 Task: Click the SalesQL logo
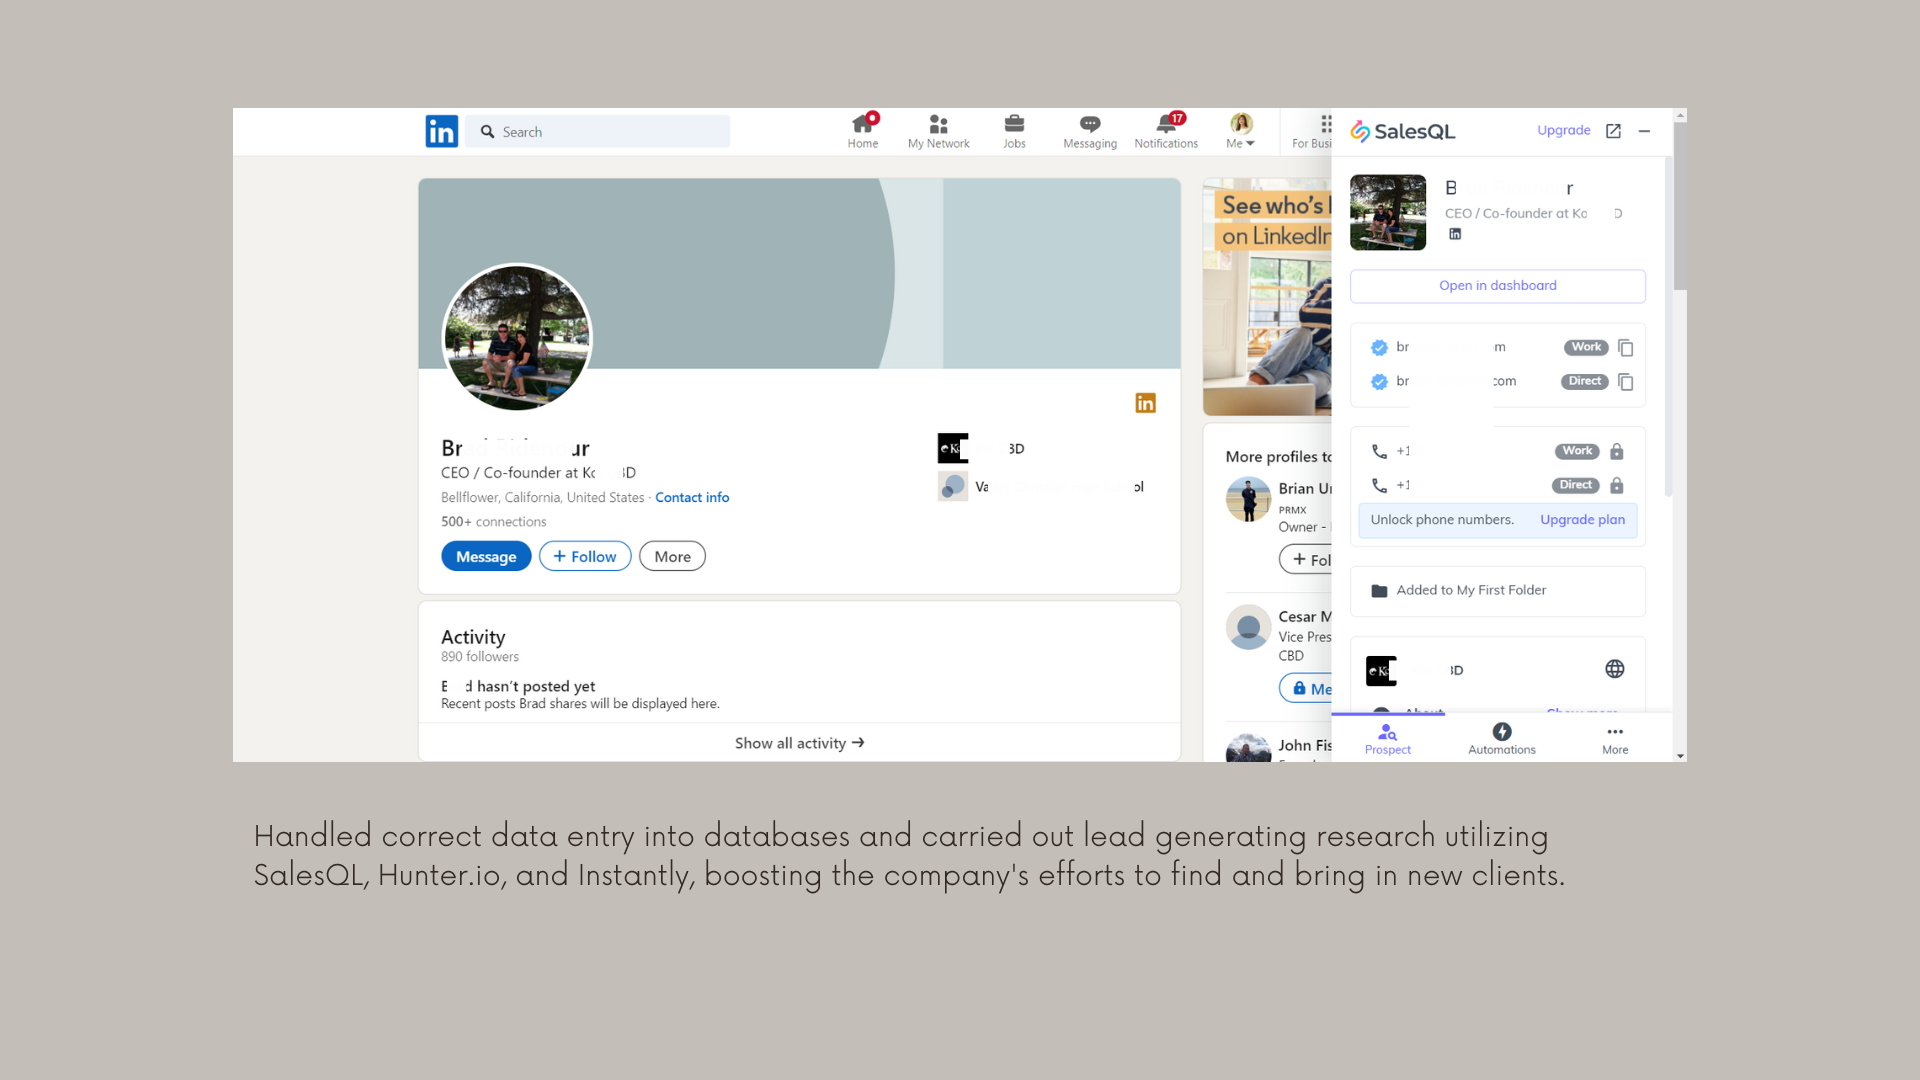click(x=1402, y=131)
